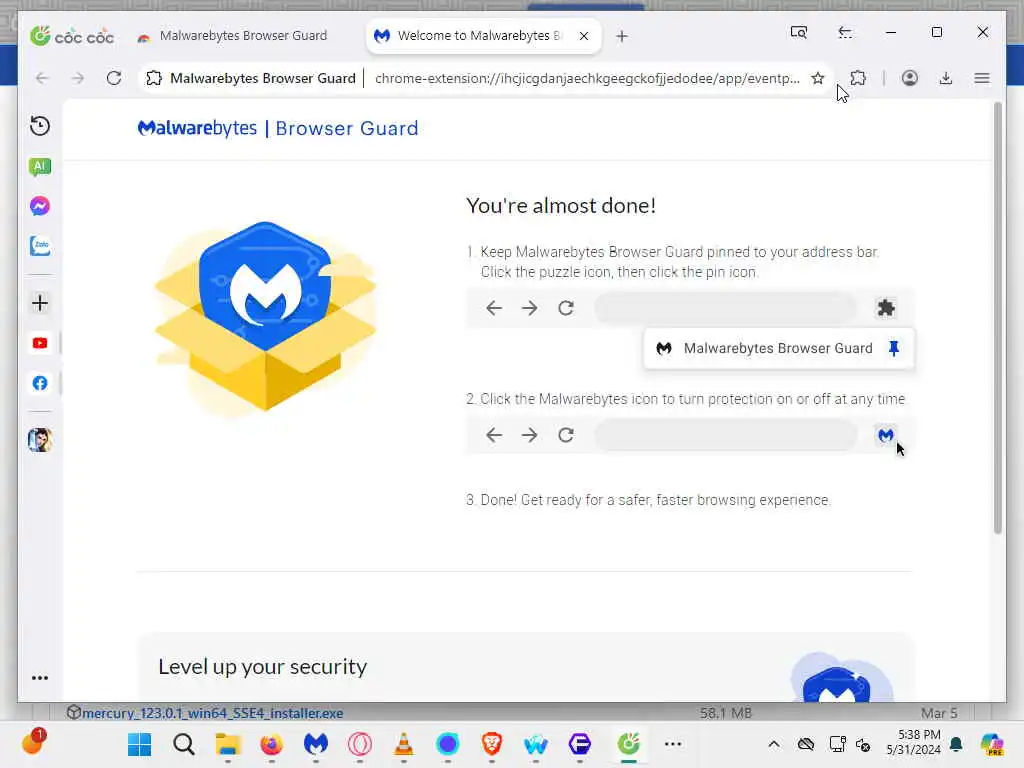This screenshot has width=1024, height=768.
Task: Open Messenger from the sidebar
Action: [40, 206]
